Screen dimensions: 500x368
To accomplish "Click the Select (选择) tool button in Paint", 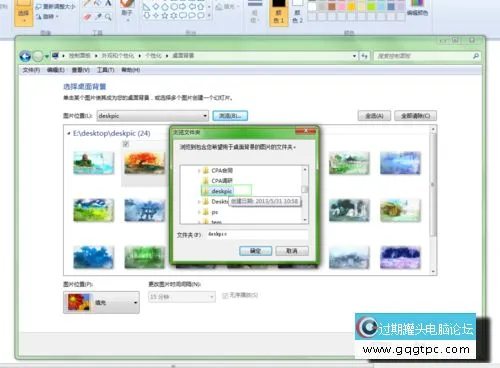I will pos(23,13).
